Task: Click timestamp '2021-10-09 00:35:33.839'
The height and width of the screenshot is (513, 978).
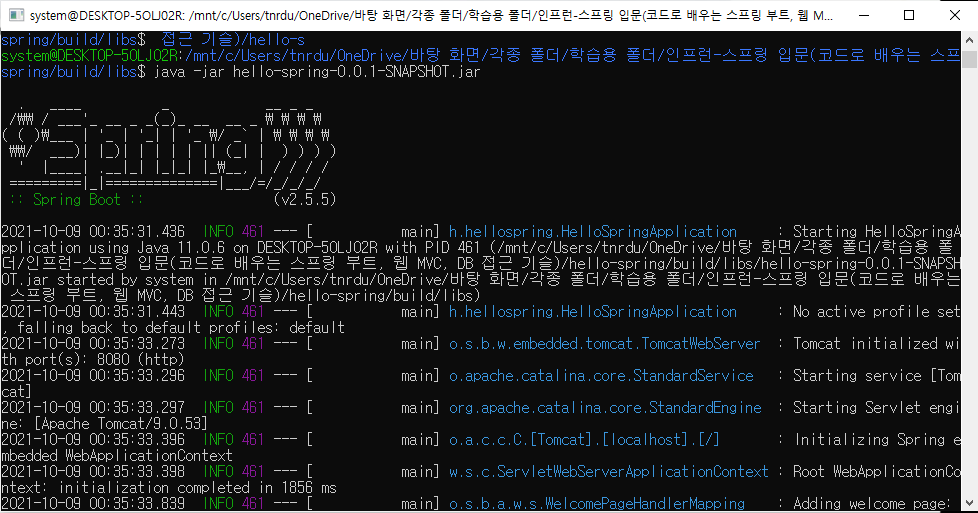Action: 93,504
